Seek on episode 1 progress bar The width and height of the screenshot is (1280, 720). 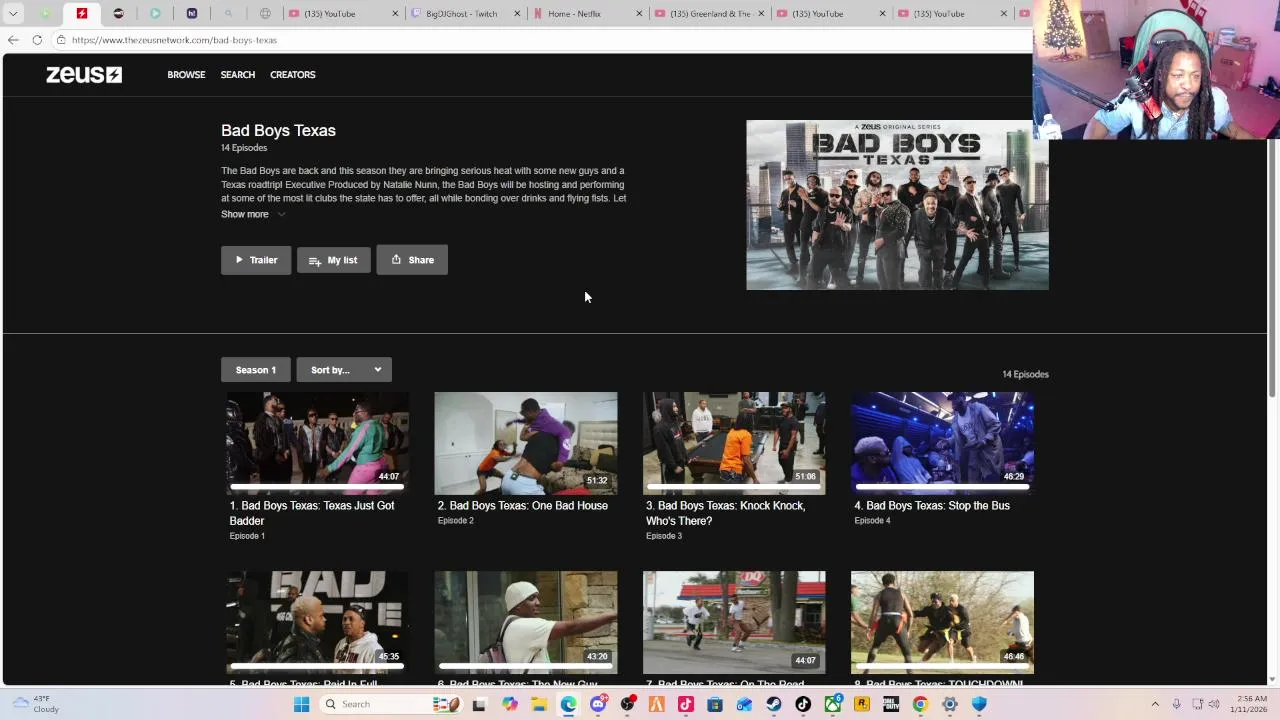point(316,487)
